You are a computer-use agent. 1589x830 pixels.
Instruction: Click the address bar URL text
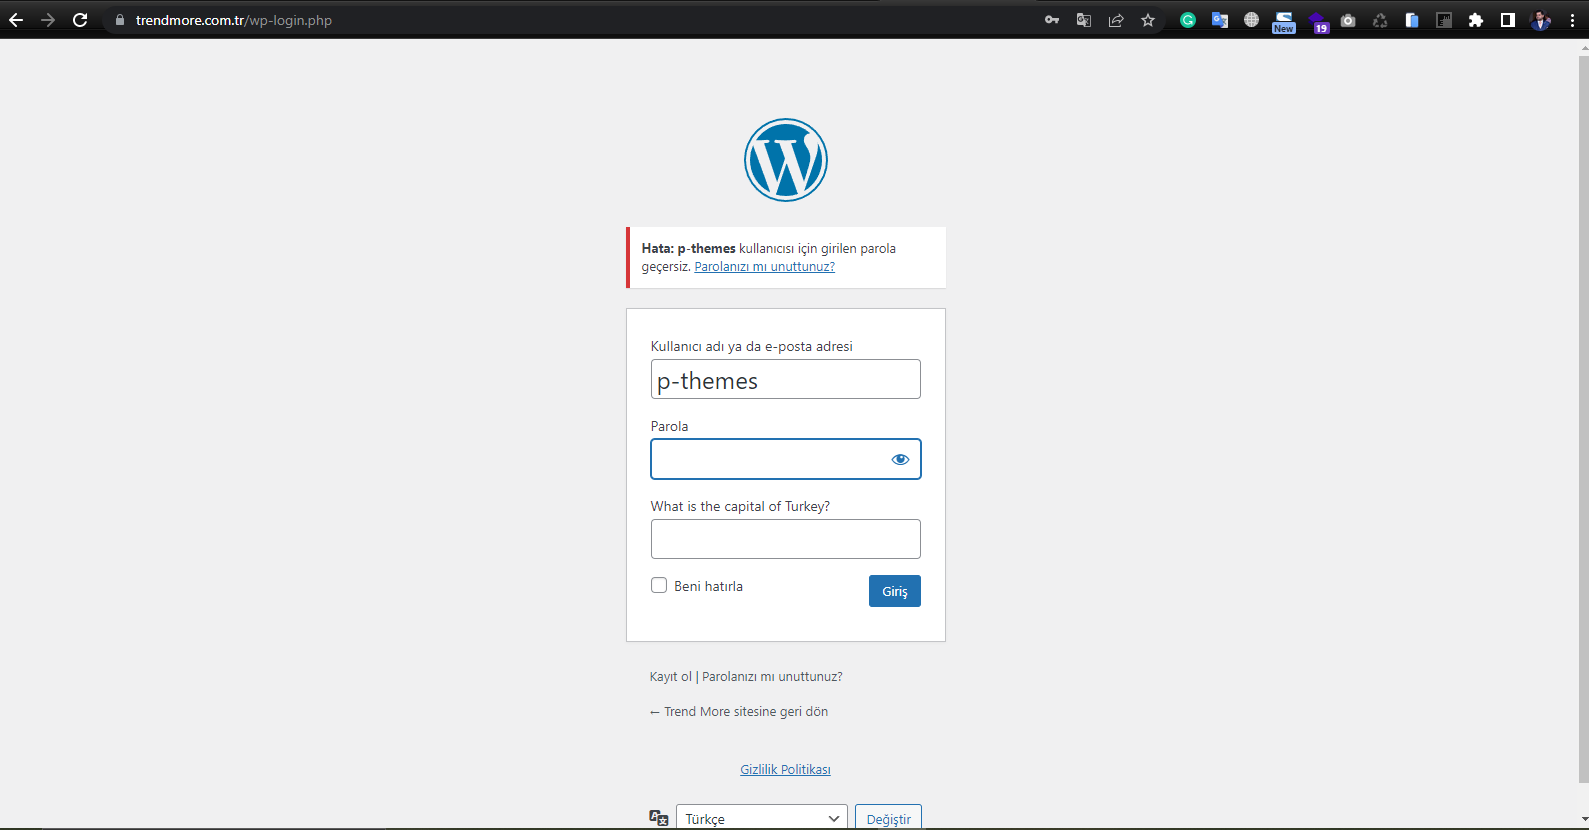pos(234,20)
